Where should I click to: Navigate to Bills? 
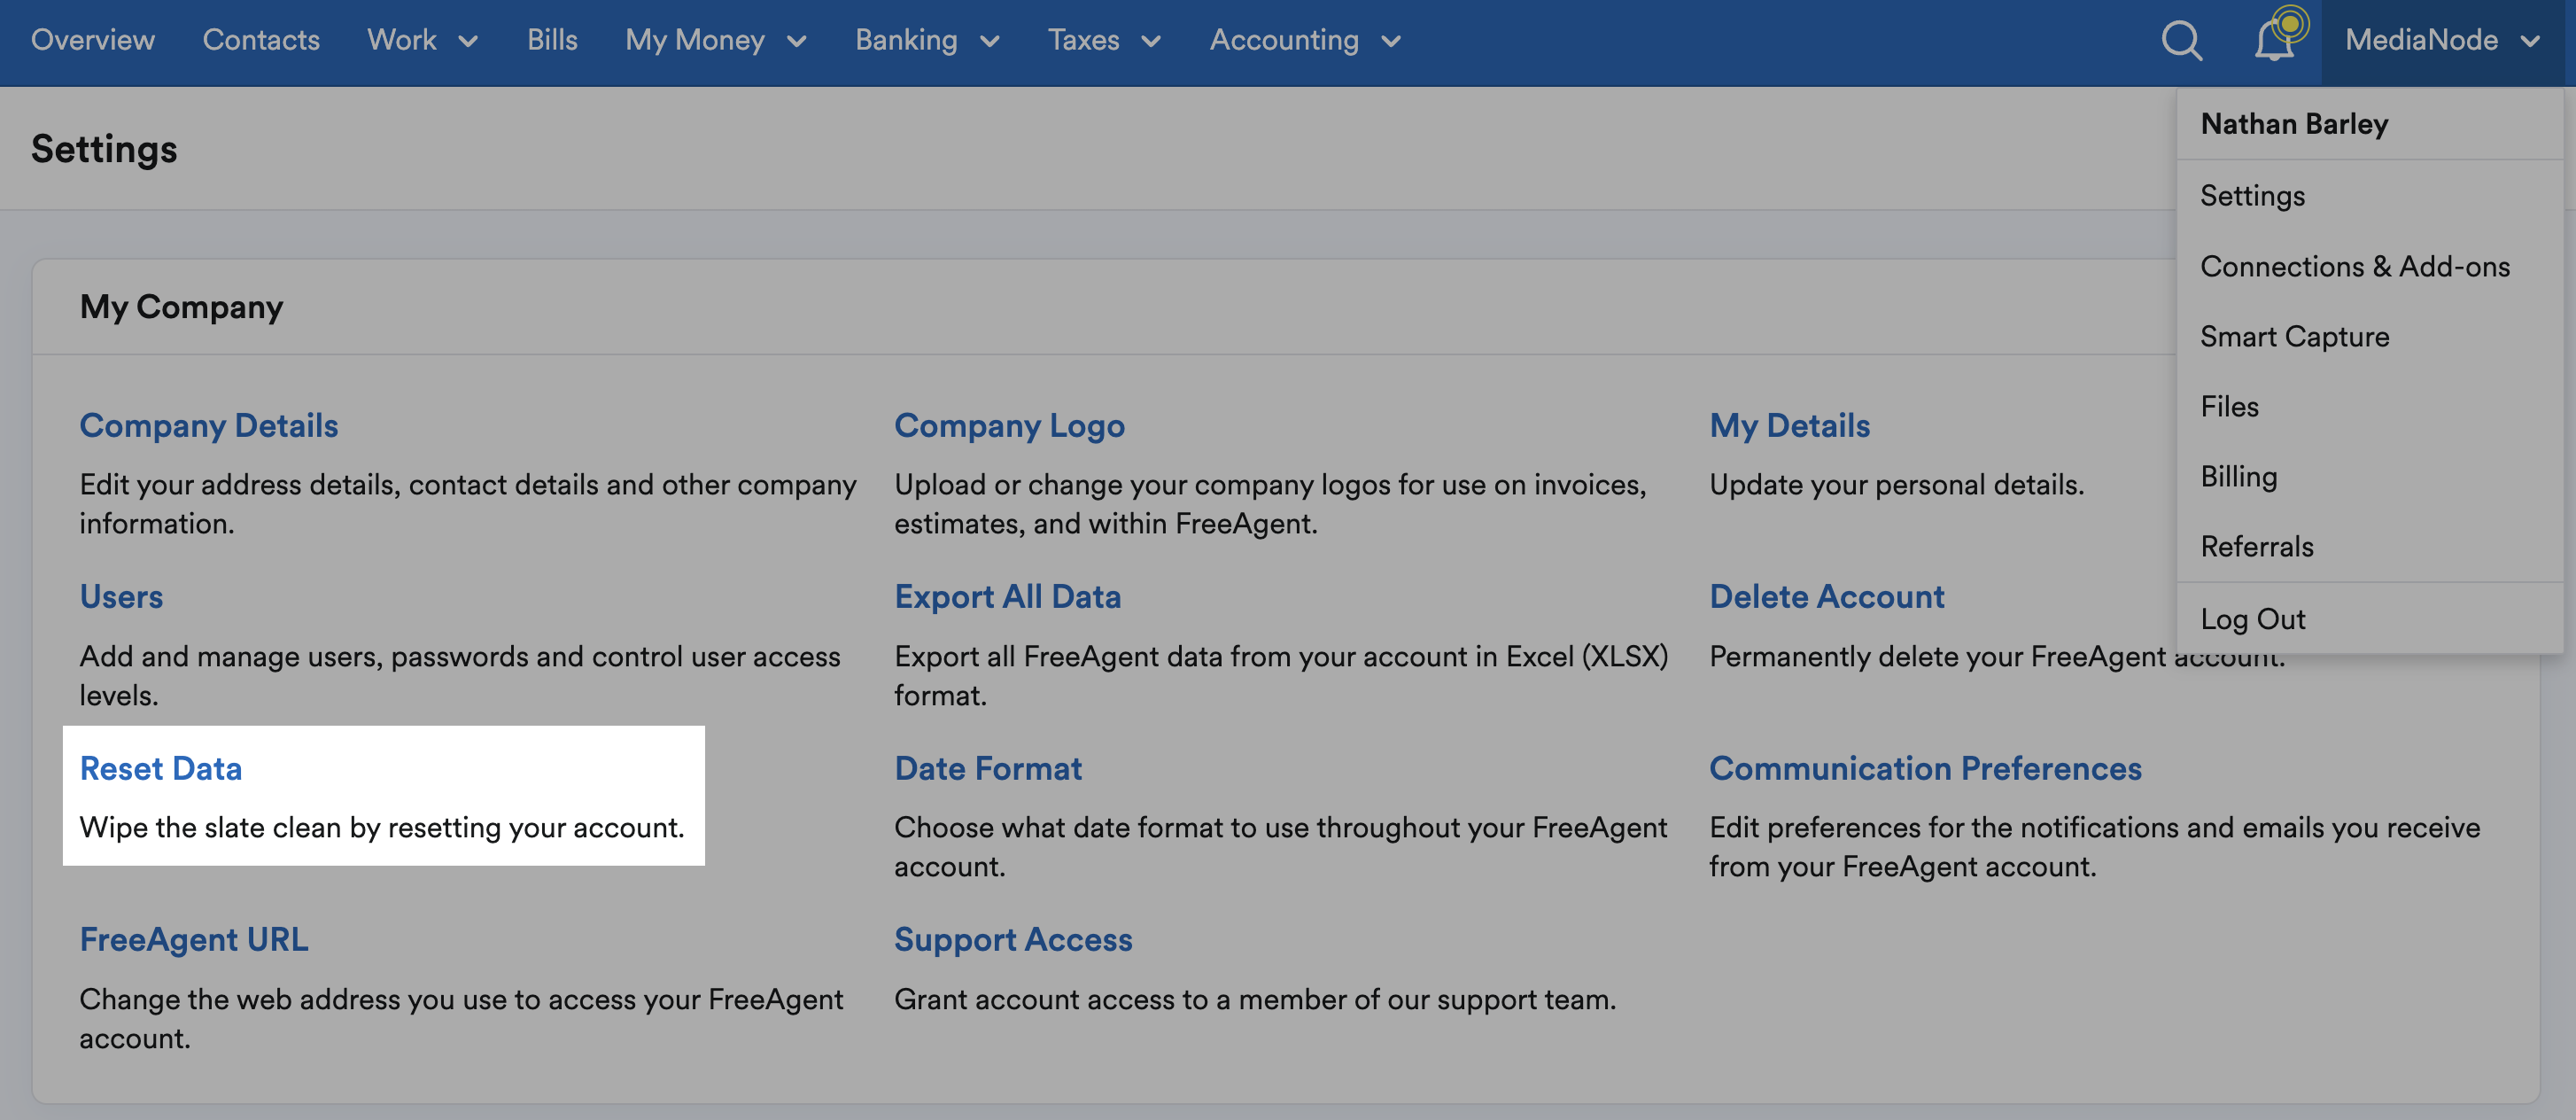point(552,40)
